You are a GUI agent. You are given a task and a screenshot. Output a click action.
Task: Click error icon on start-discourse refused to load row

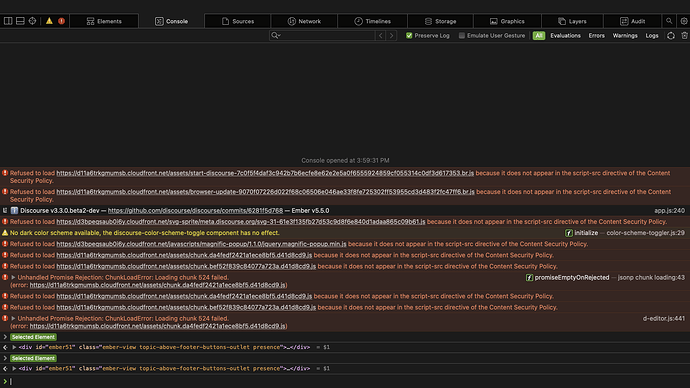pos(5,173)
